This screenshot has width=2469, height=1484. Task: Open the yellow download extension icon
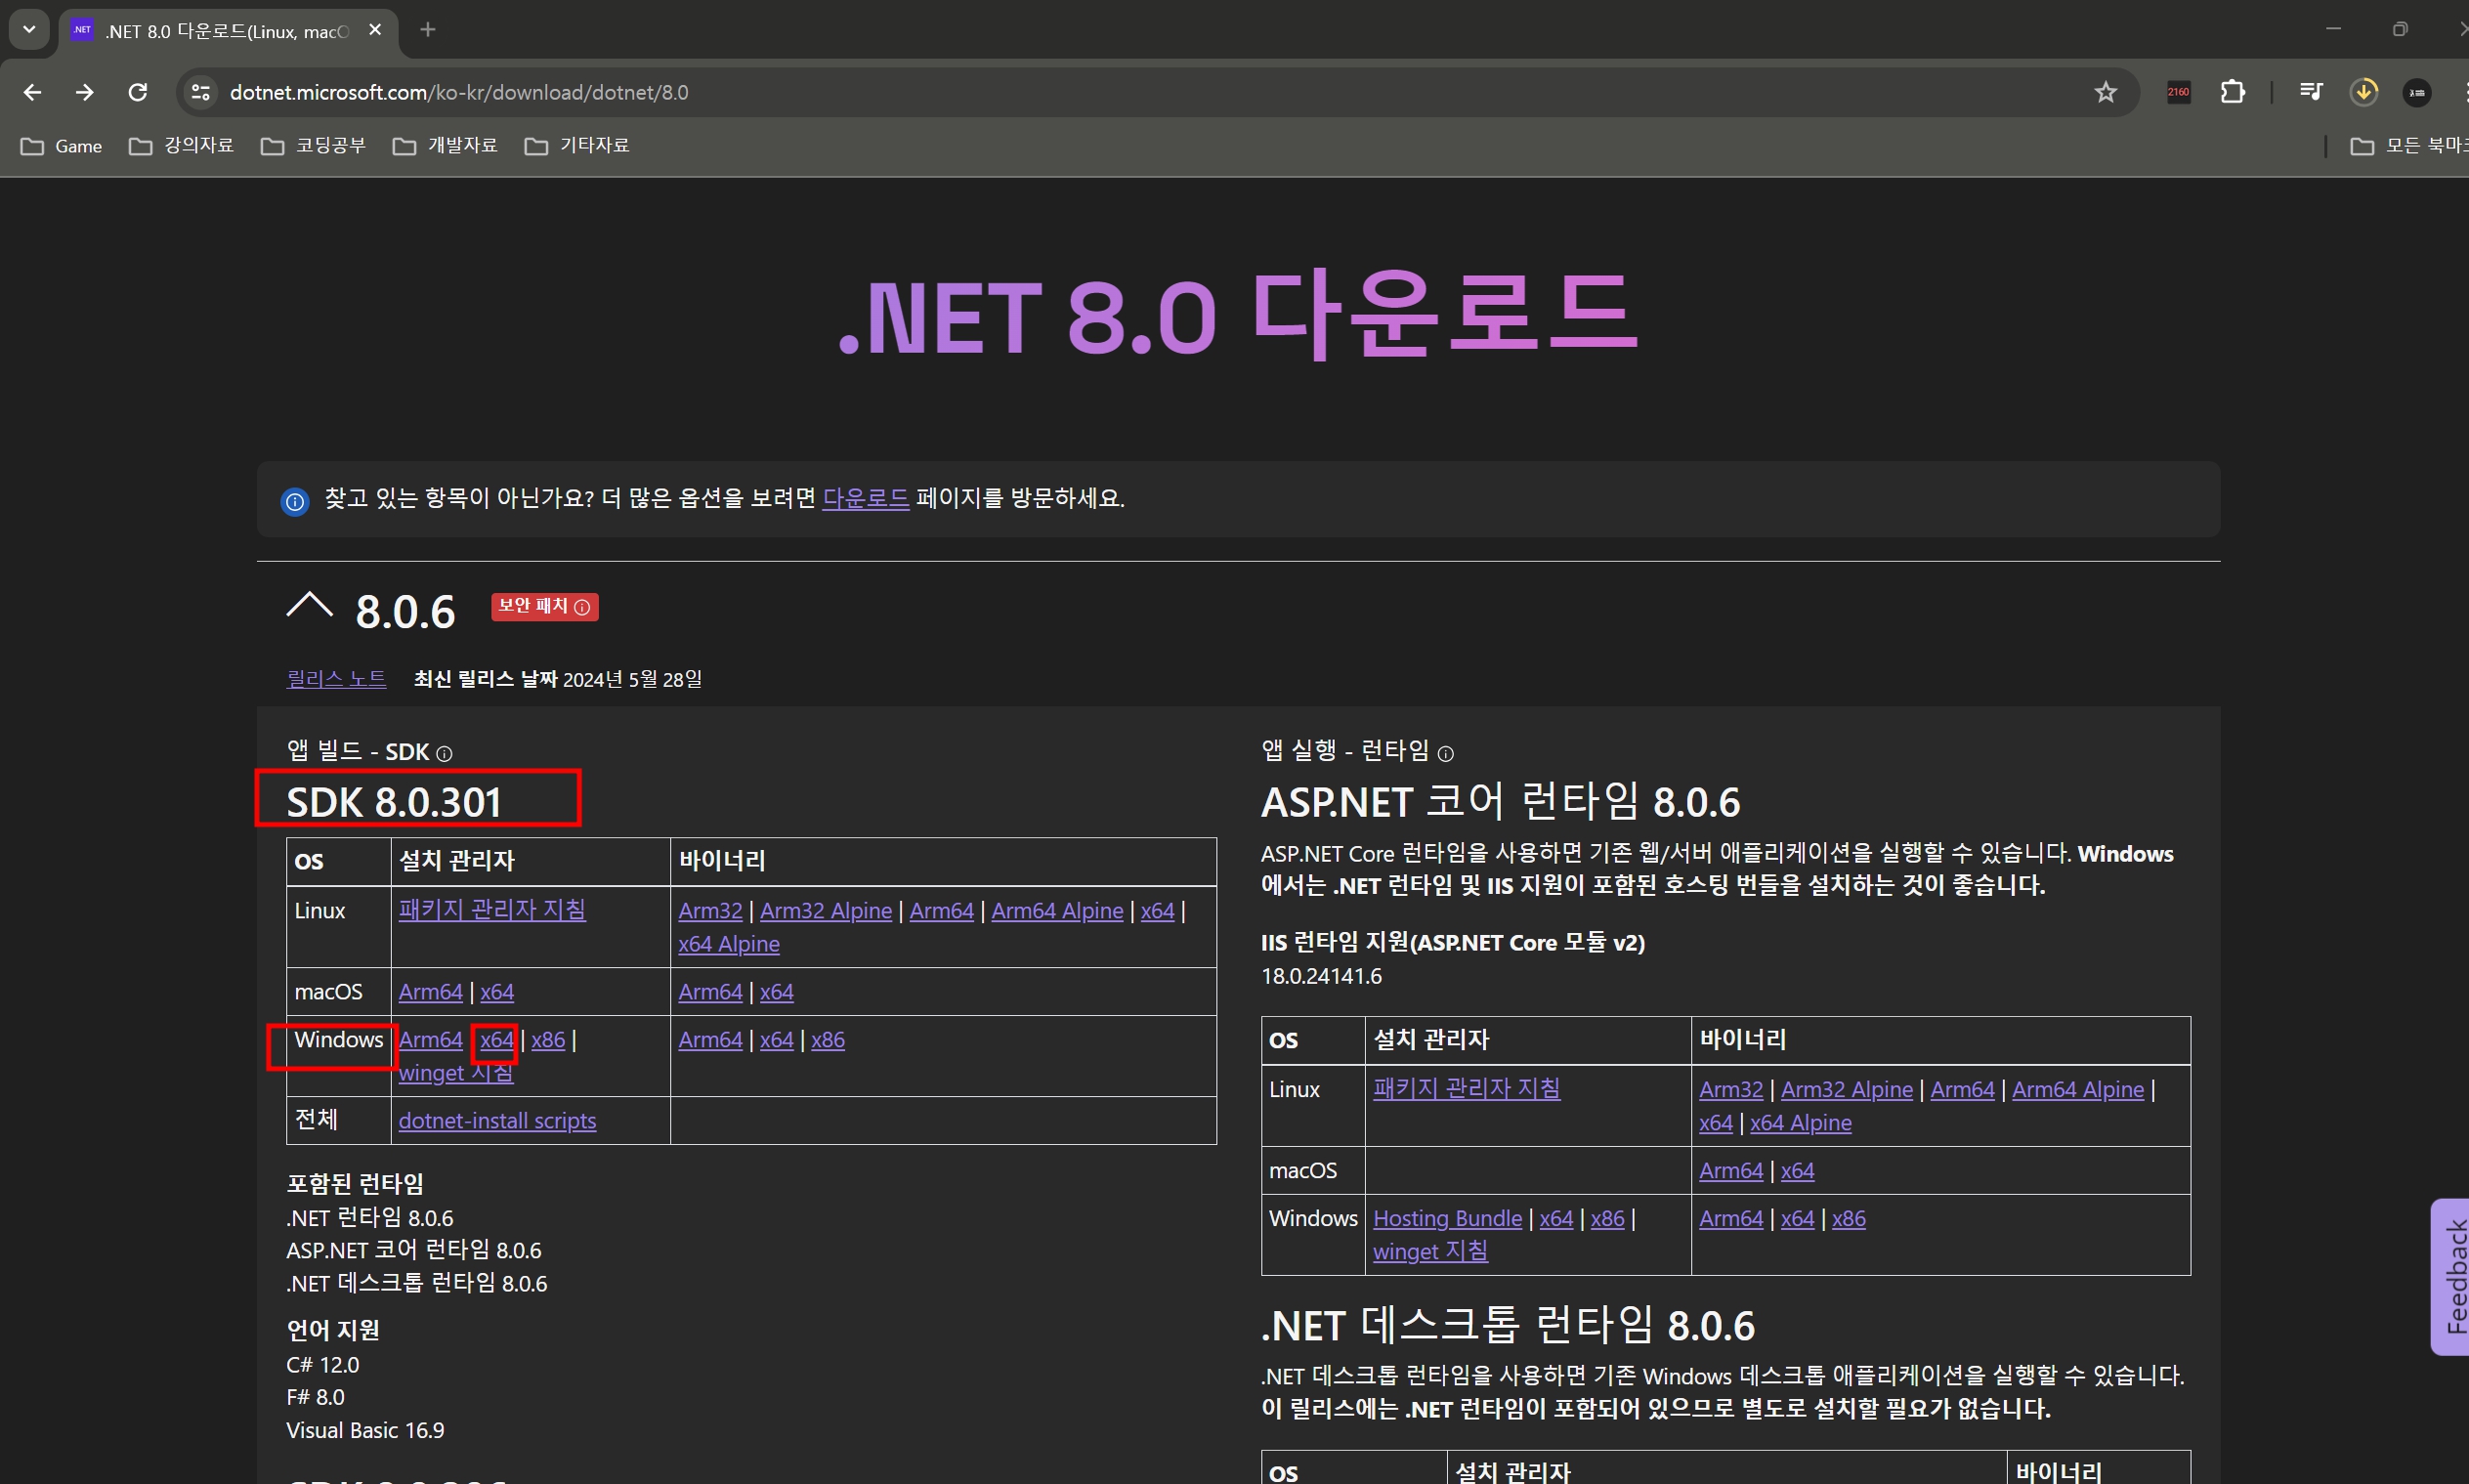[2363, 92]
